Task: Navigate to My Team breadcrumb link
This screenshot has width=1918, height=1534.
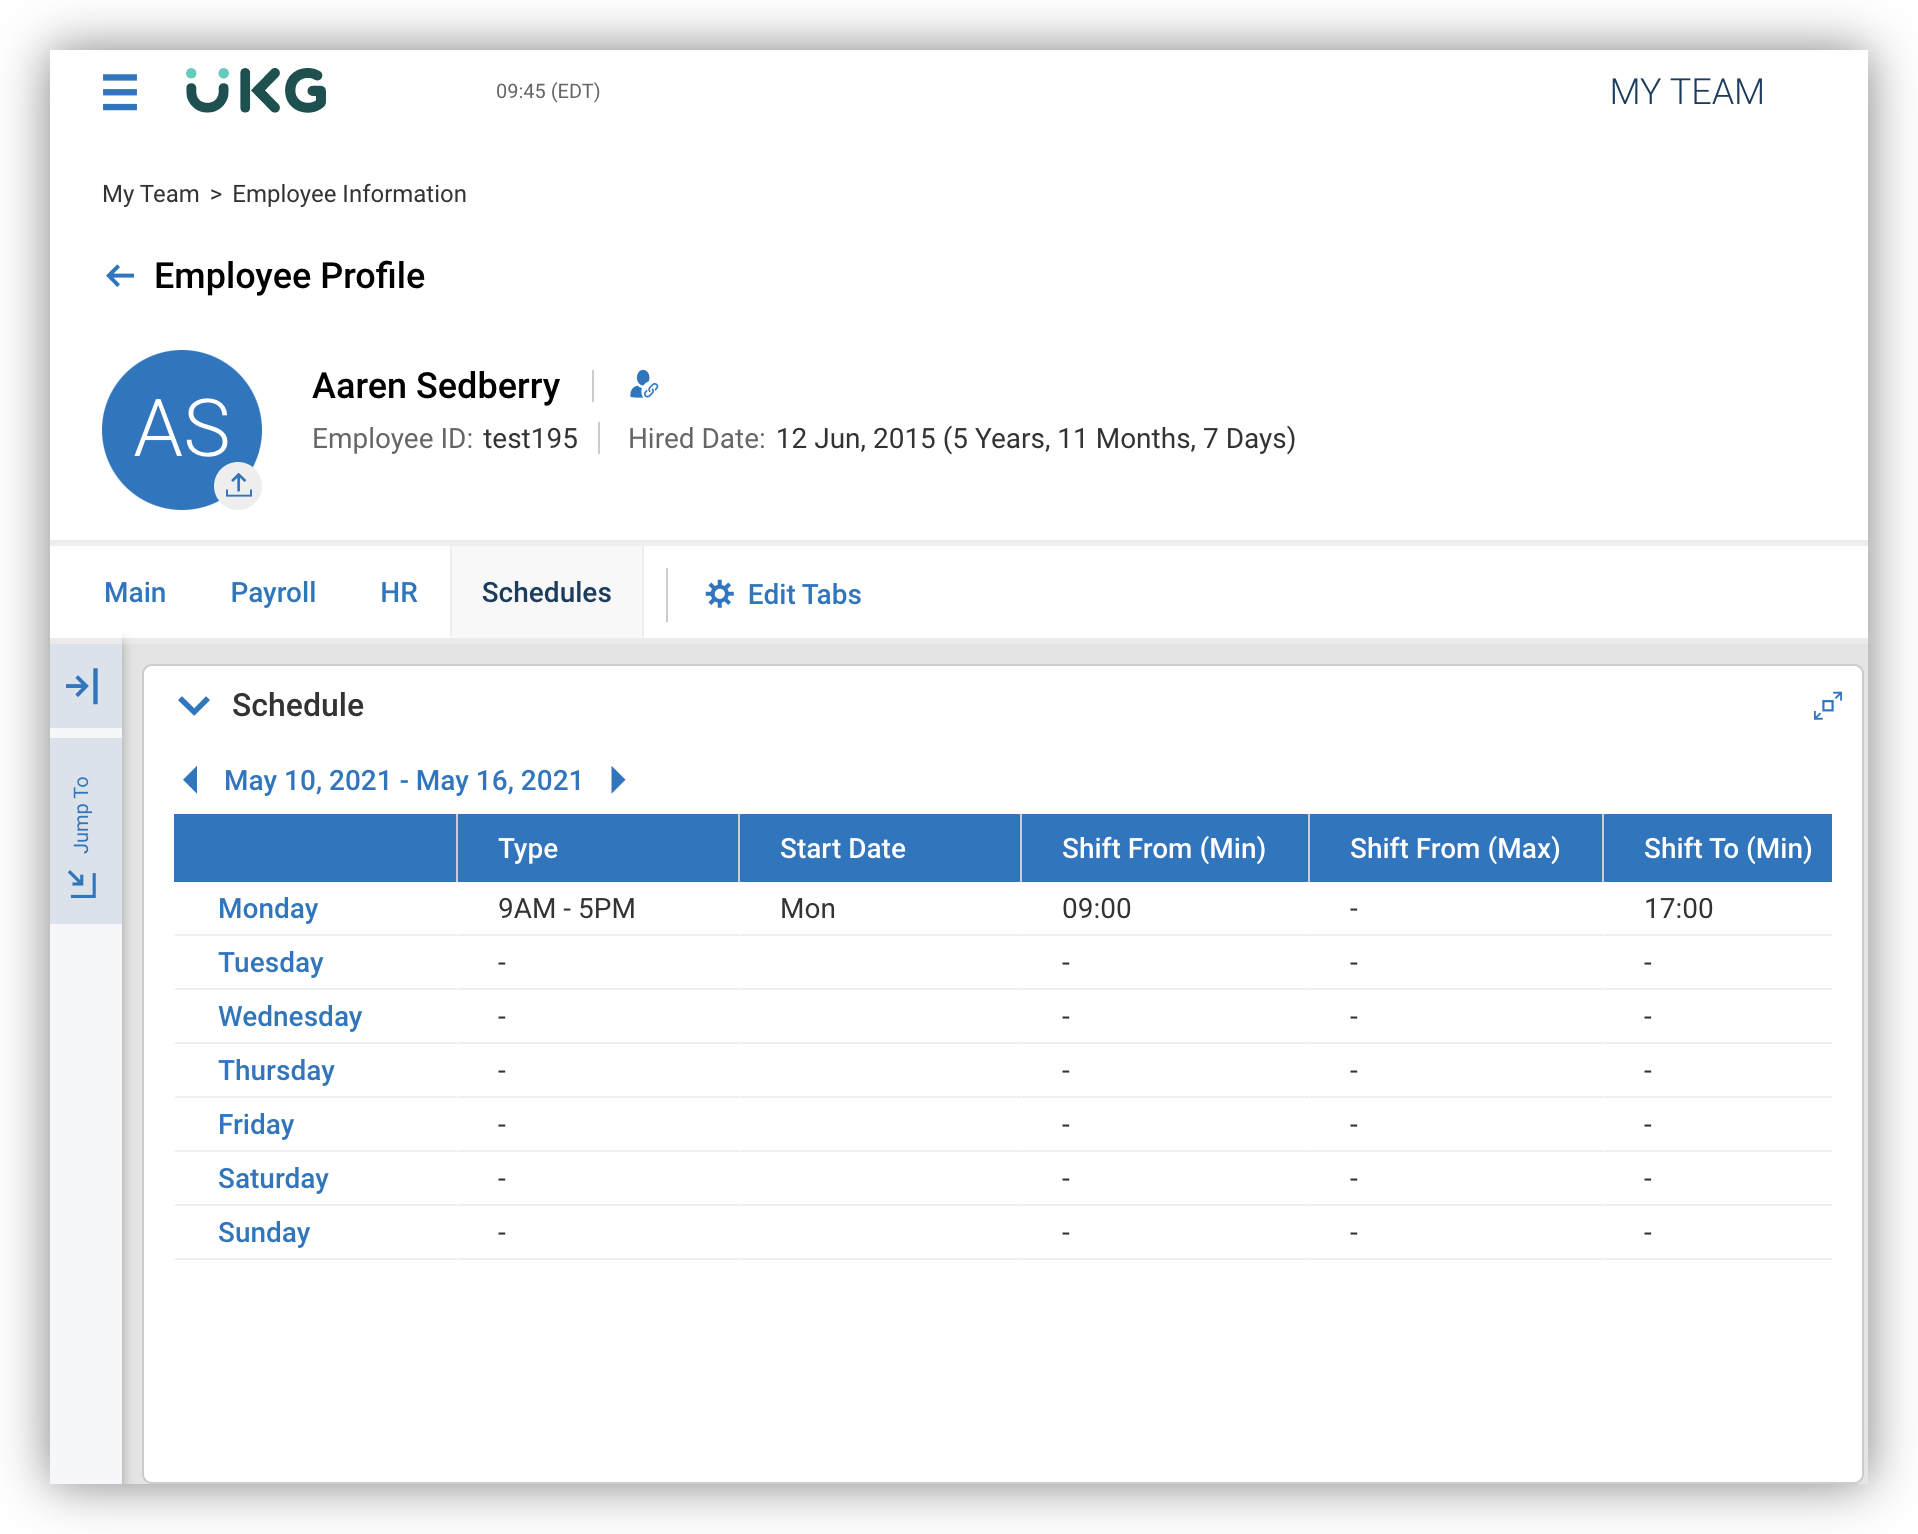Action: (151, 193)
